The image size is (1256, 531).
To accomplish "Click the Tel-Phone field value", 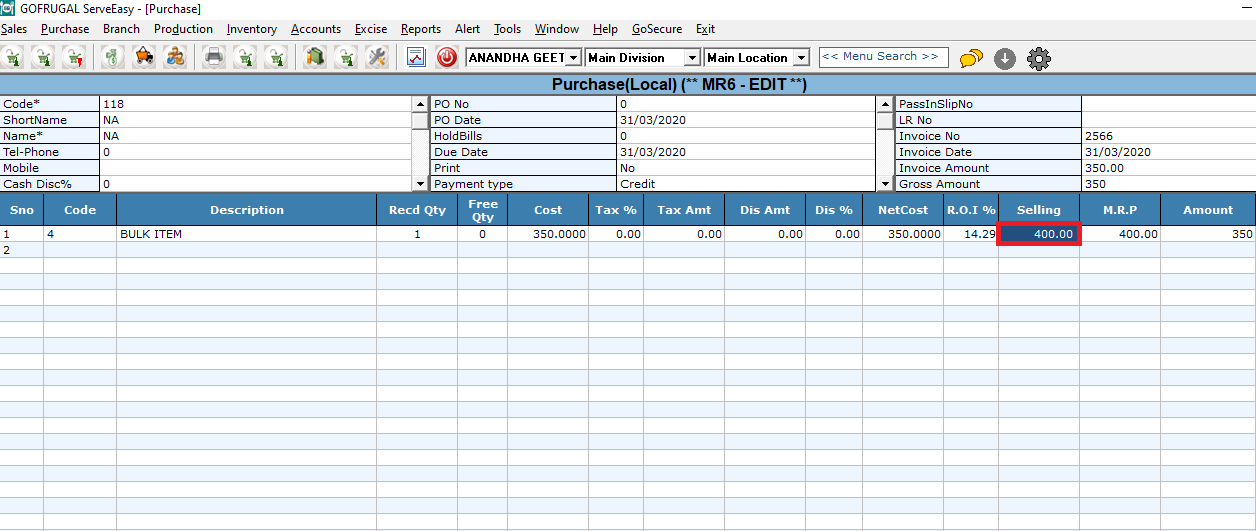I will coord(255,152).
